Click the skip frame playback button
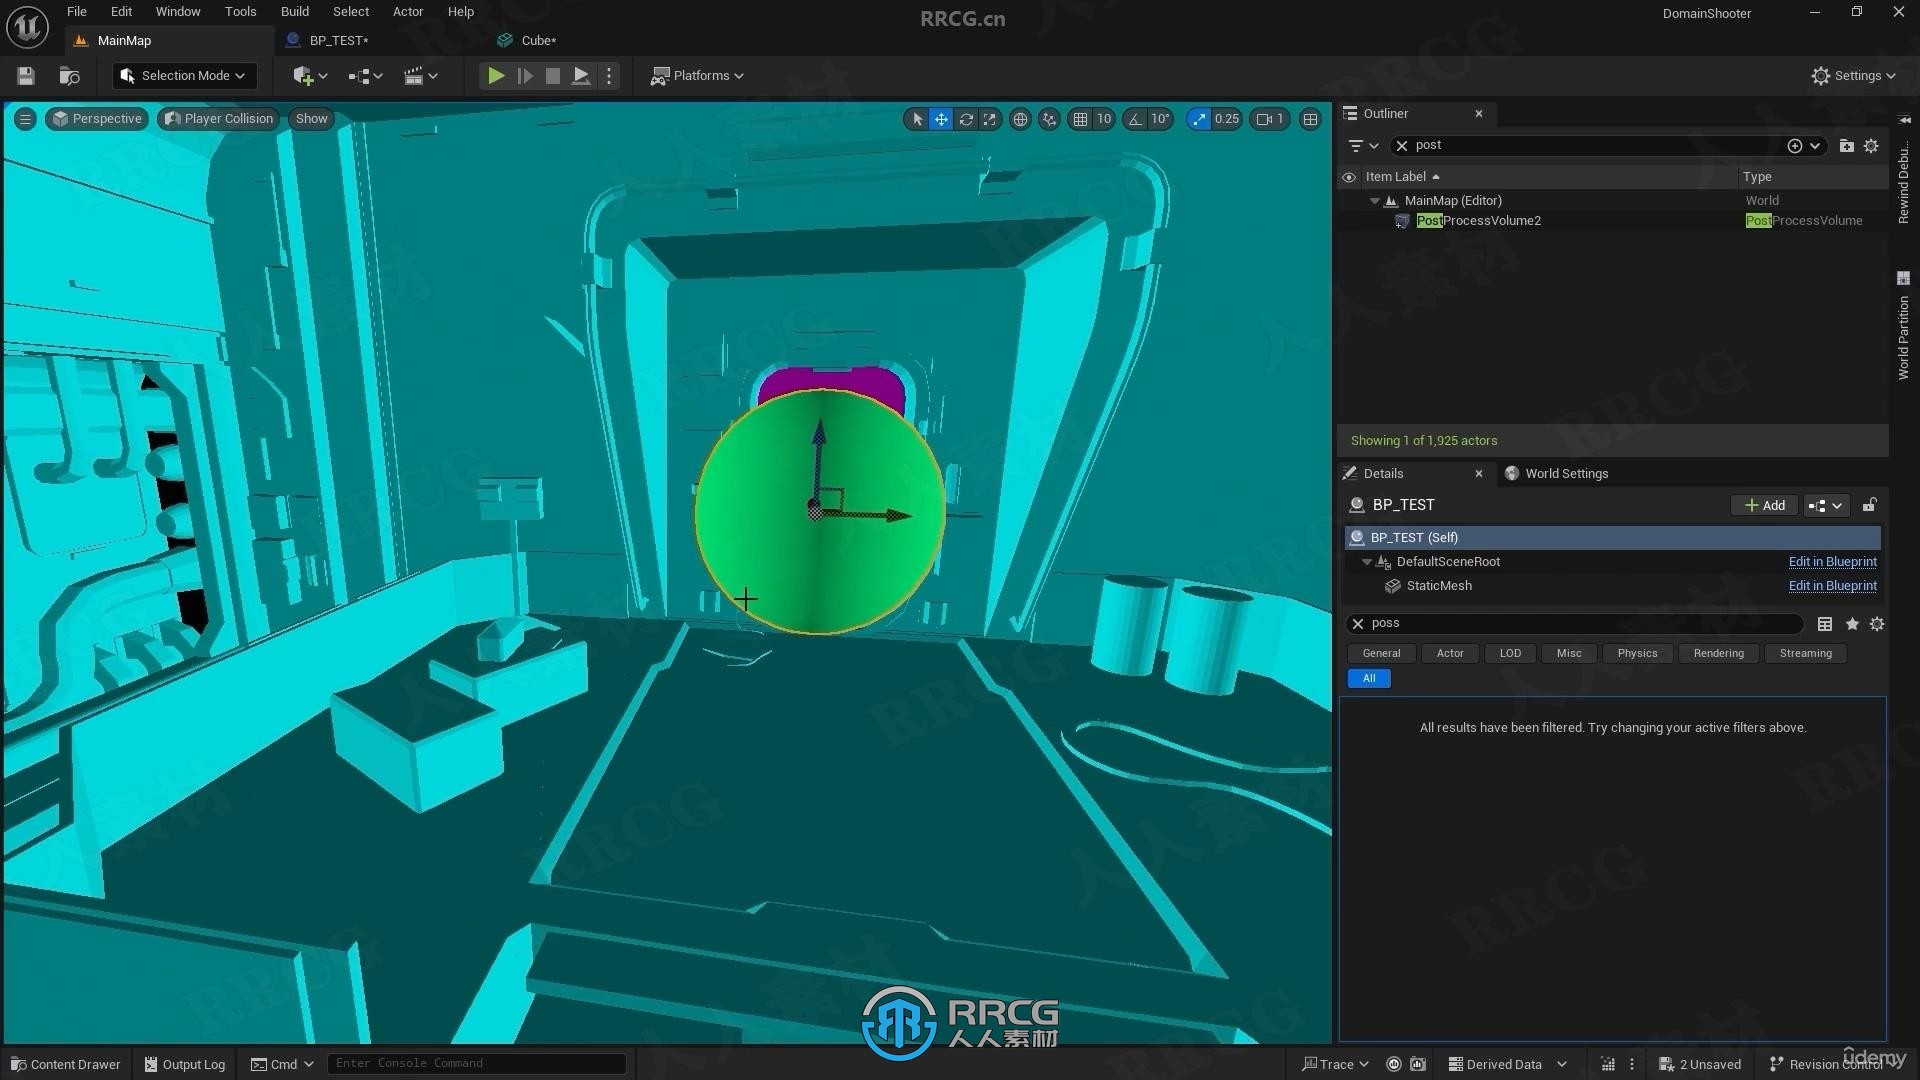 point(524,76)
